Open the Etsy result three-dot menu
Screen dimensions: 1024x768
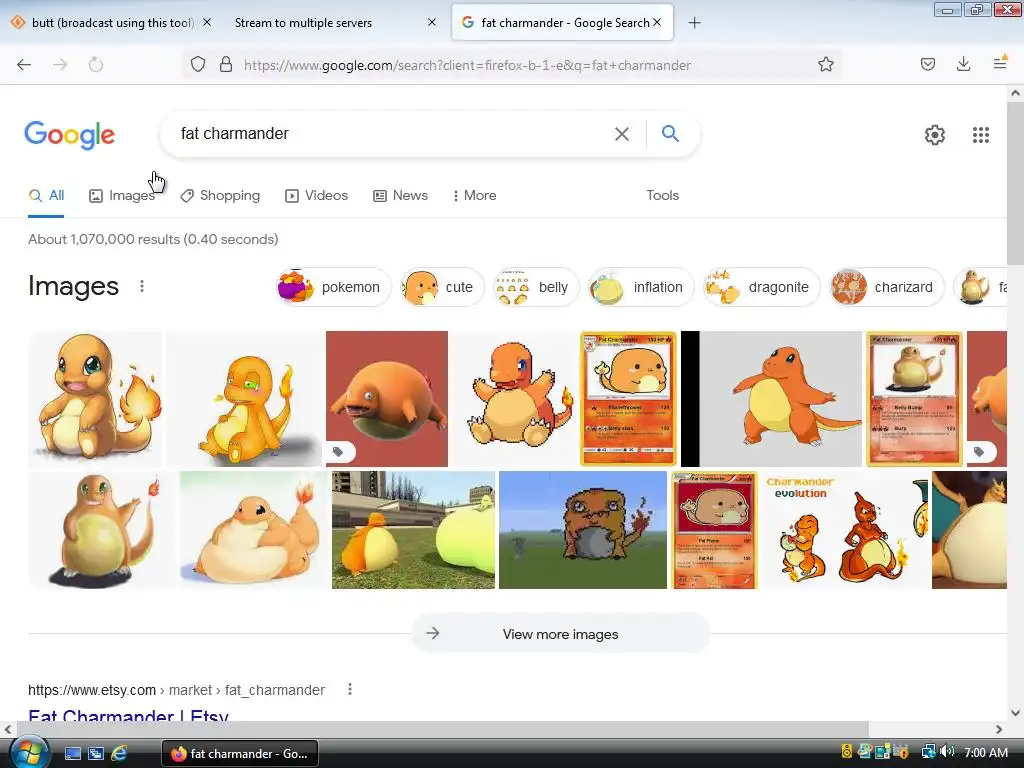tap(350, 689)
